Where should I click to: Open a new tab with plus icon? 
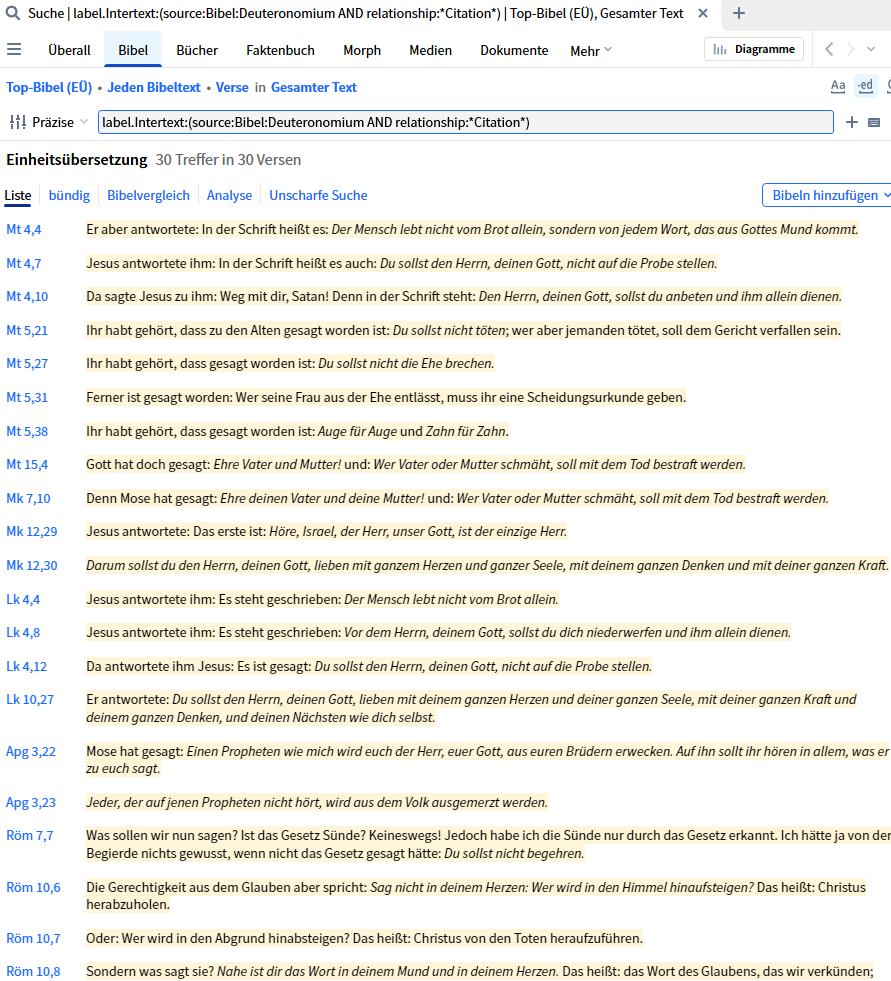(x=739, y=13)
